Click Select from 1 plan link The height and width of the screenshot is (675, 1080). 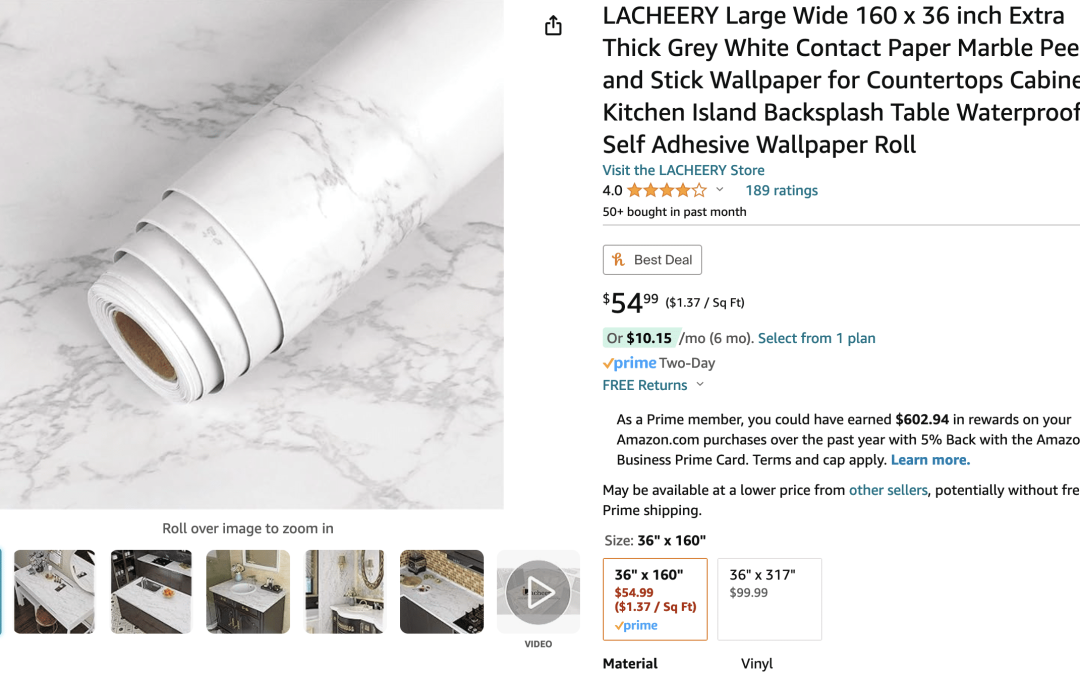(x=816, y=338)
